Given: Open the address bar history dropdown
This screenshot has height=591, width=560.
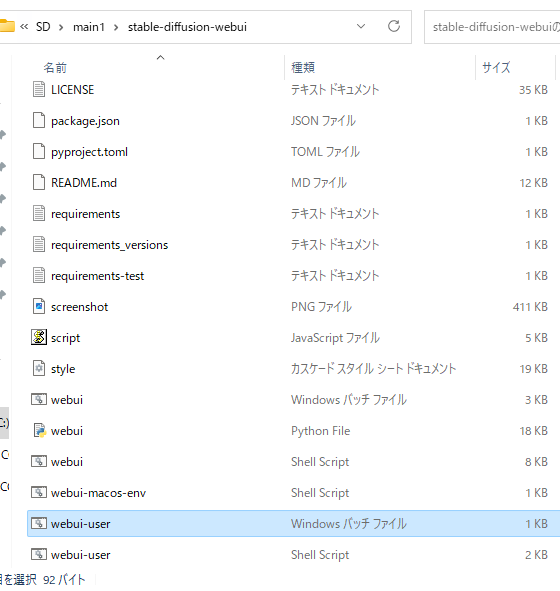Looking at the screenshot, I should click(x=361, y=26).
